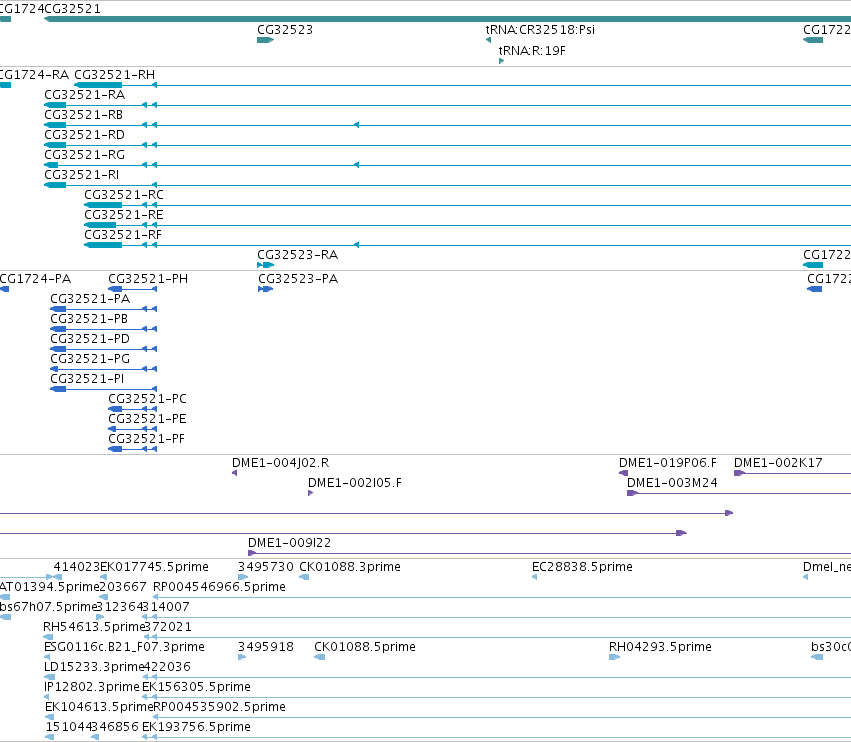This screenshot has width=851, height=742.
Task: Select protein label CG32521-PH
Action: pos(148,279)
